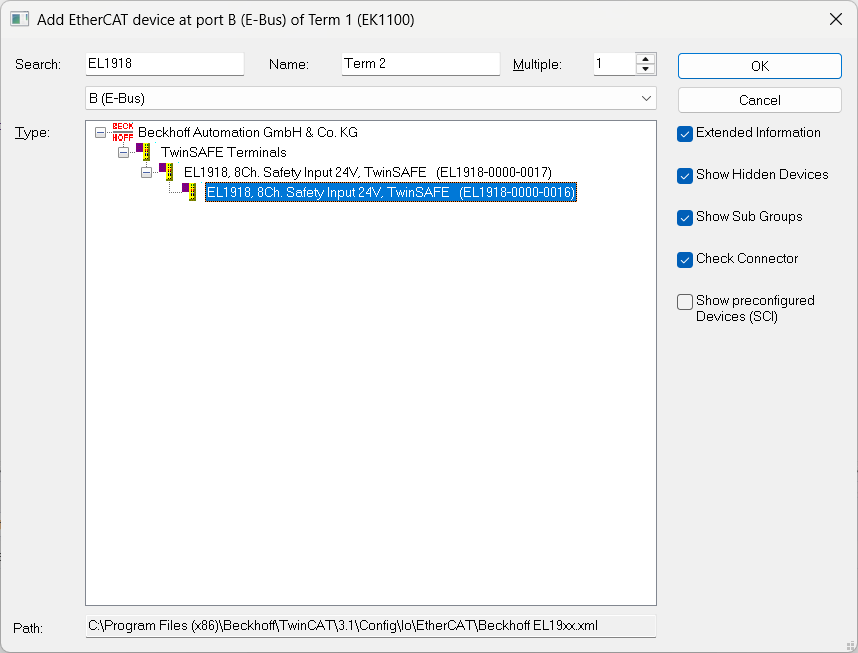Screen dimensions: 858x653
Task: Click the Cancel button
Action: point(760,100)
